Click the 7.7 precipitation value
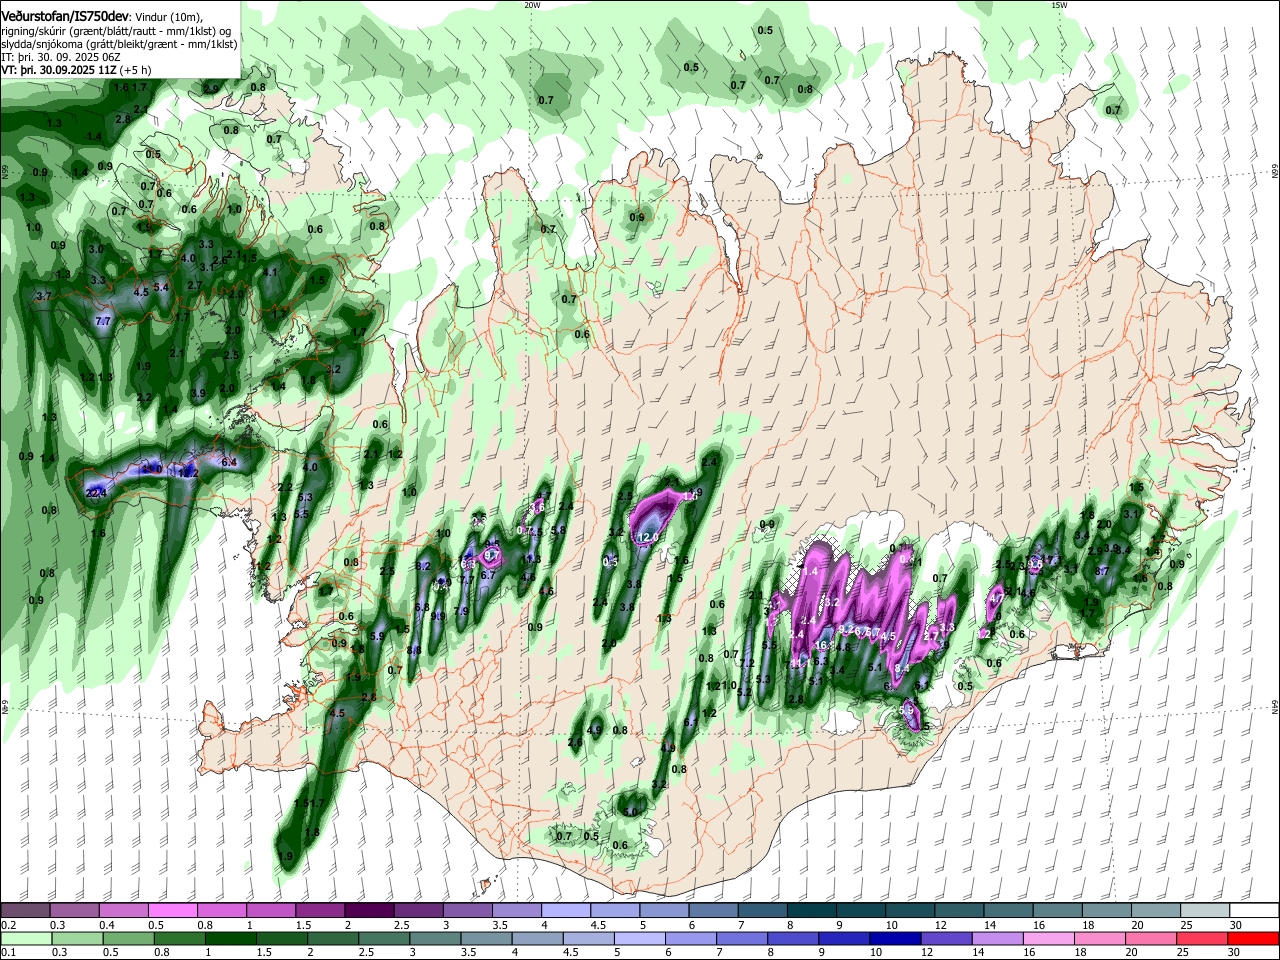Viewport: 1280px width, 960px height. (x=103, y=321)
